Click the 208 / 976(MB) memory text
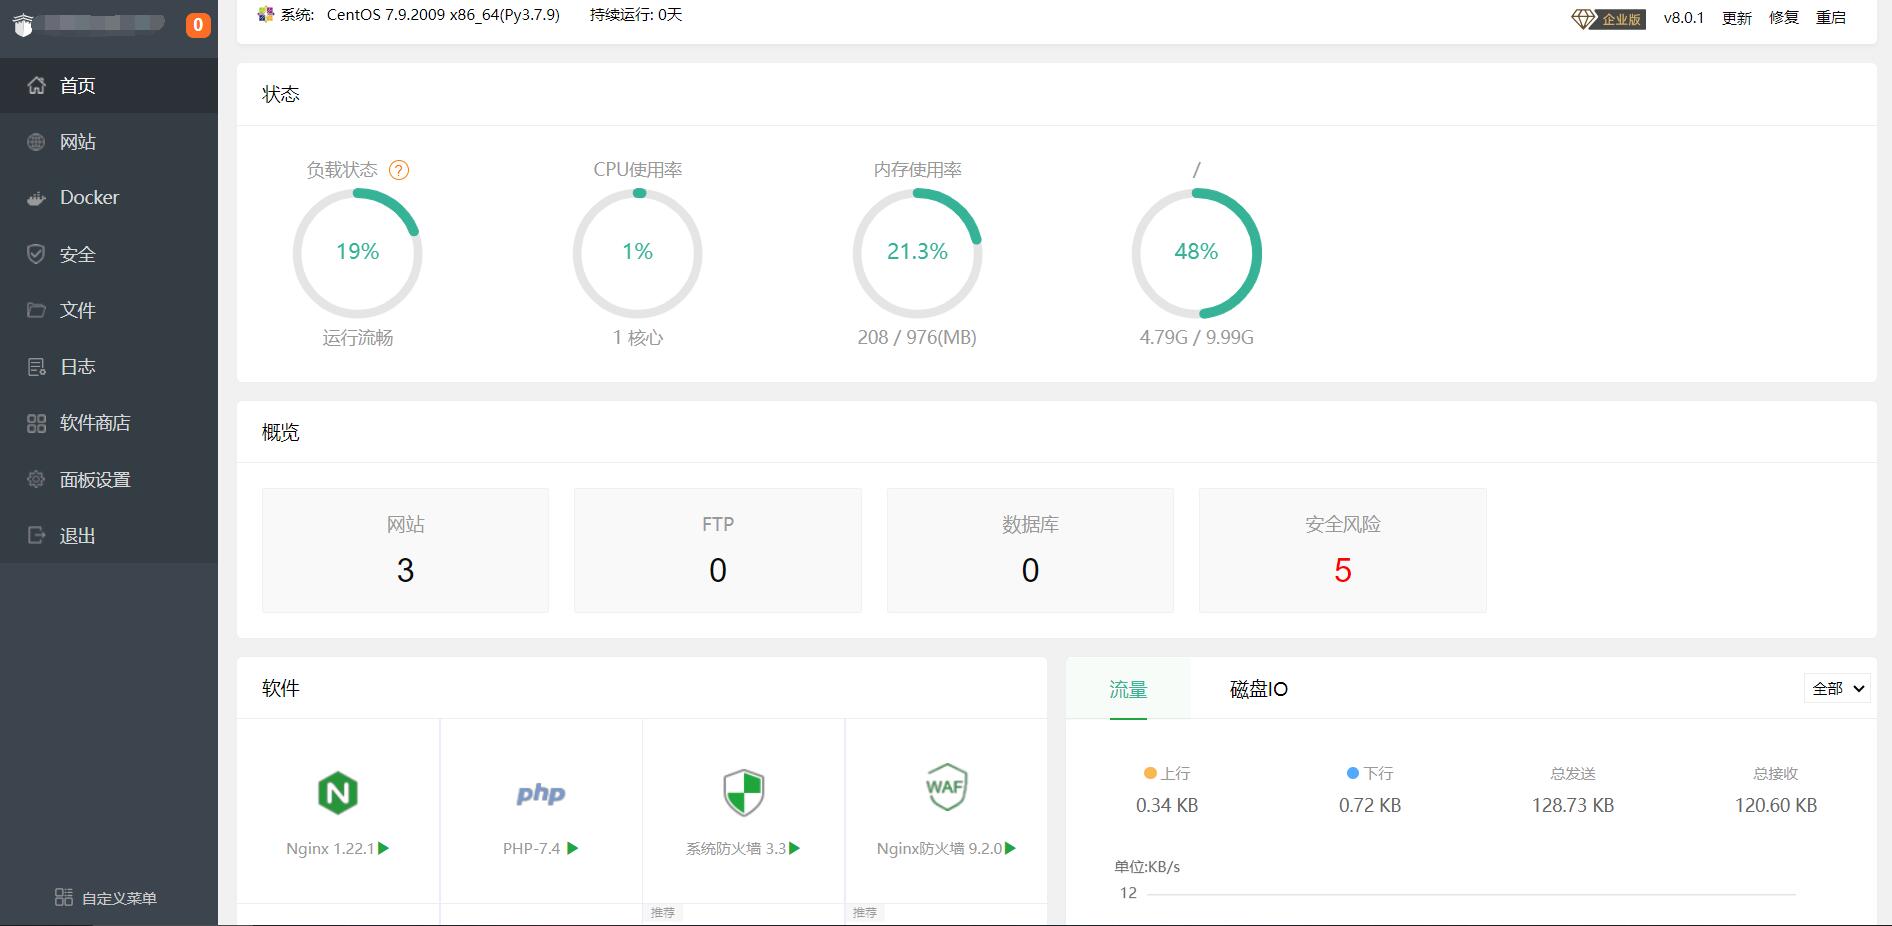This screenshot has height=926, width=1892. coord(917,338)
